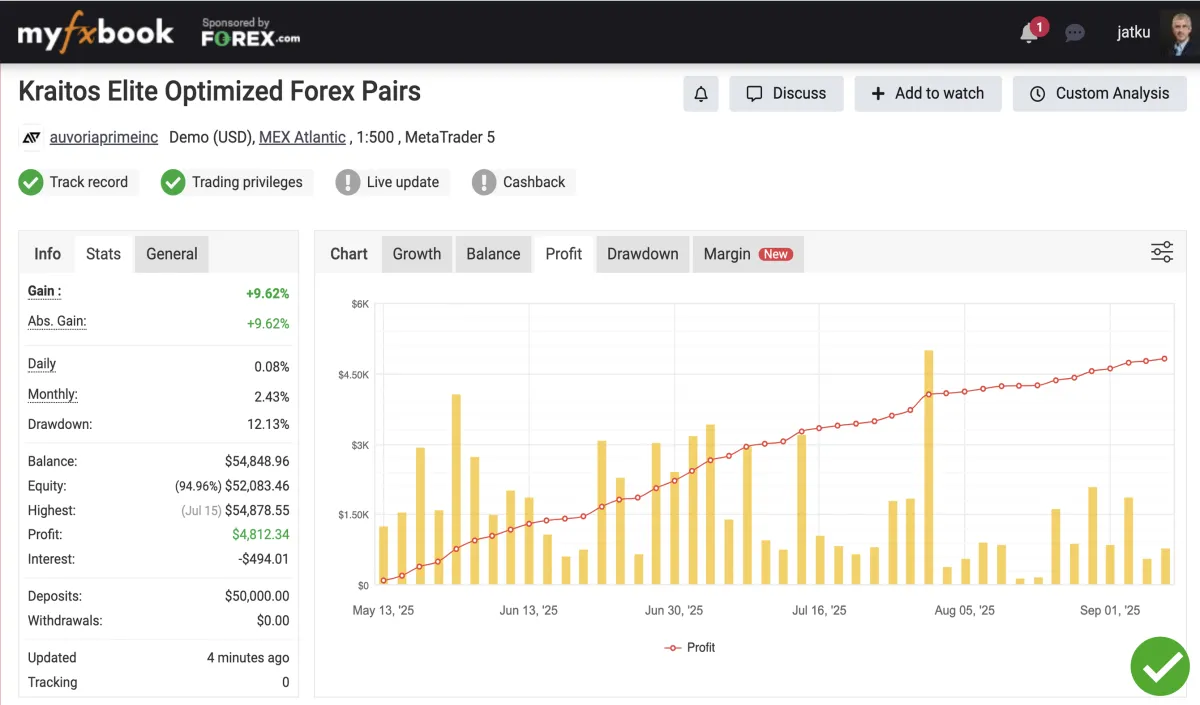This screenshot has height=705, width=1200.
Task: Switch to the Drawdown chart tab
Action: click(642, 254)
